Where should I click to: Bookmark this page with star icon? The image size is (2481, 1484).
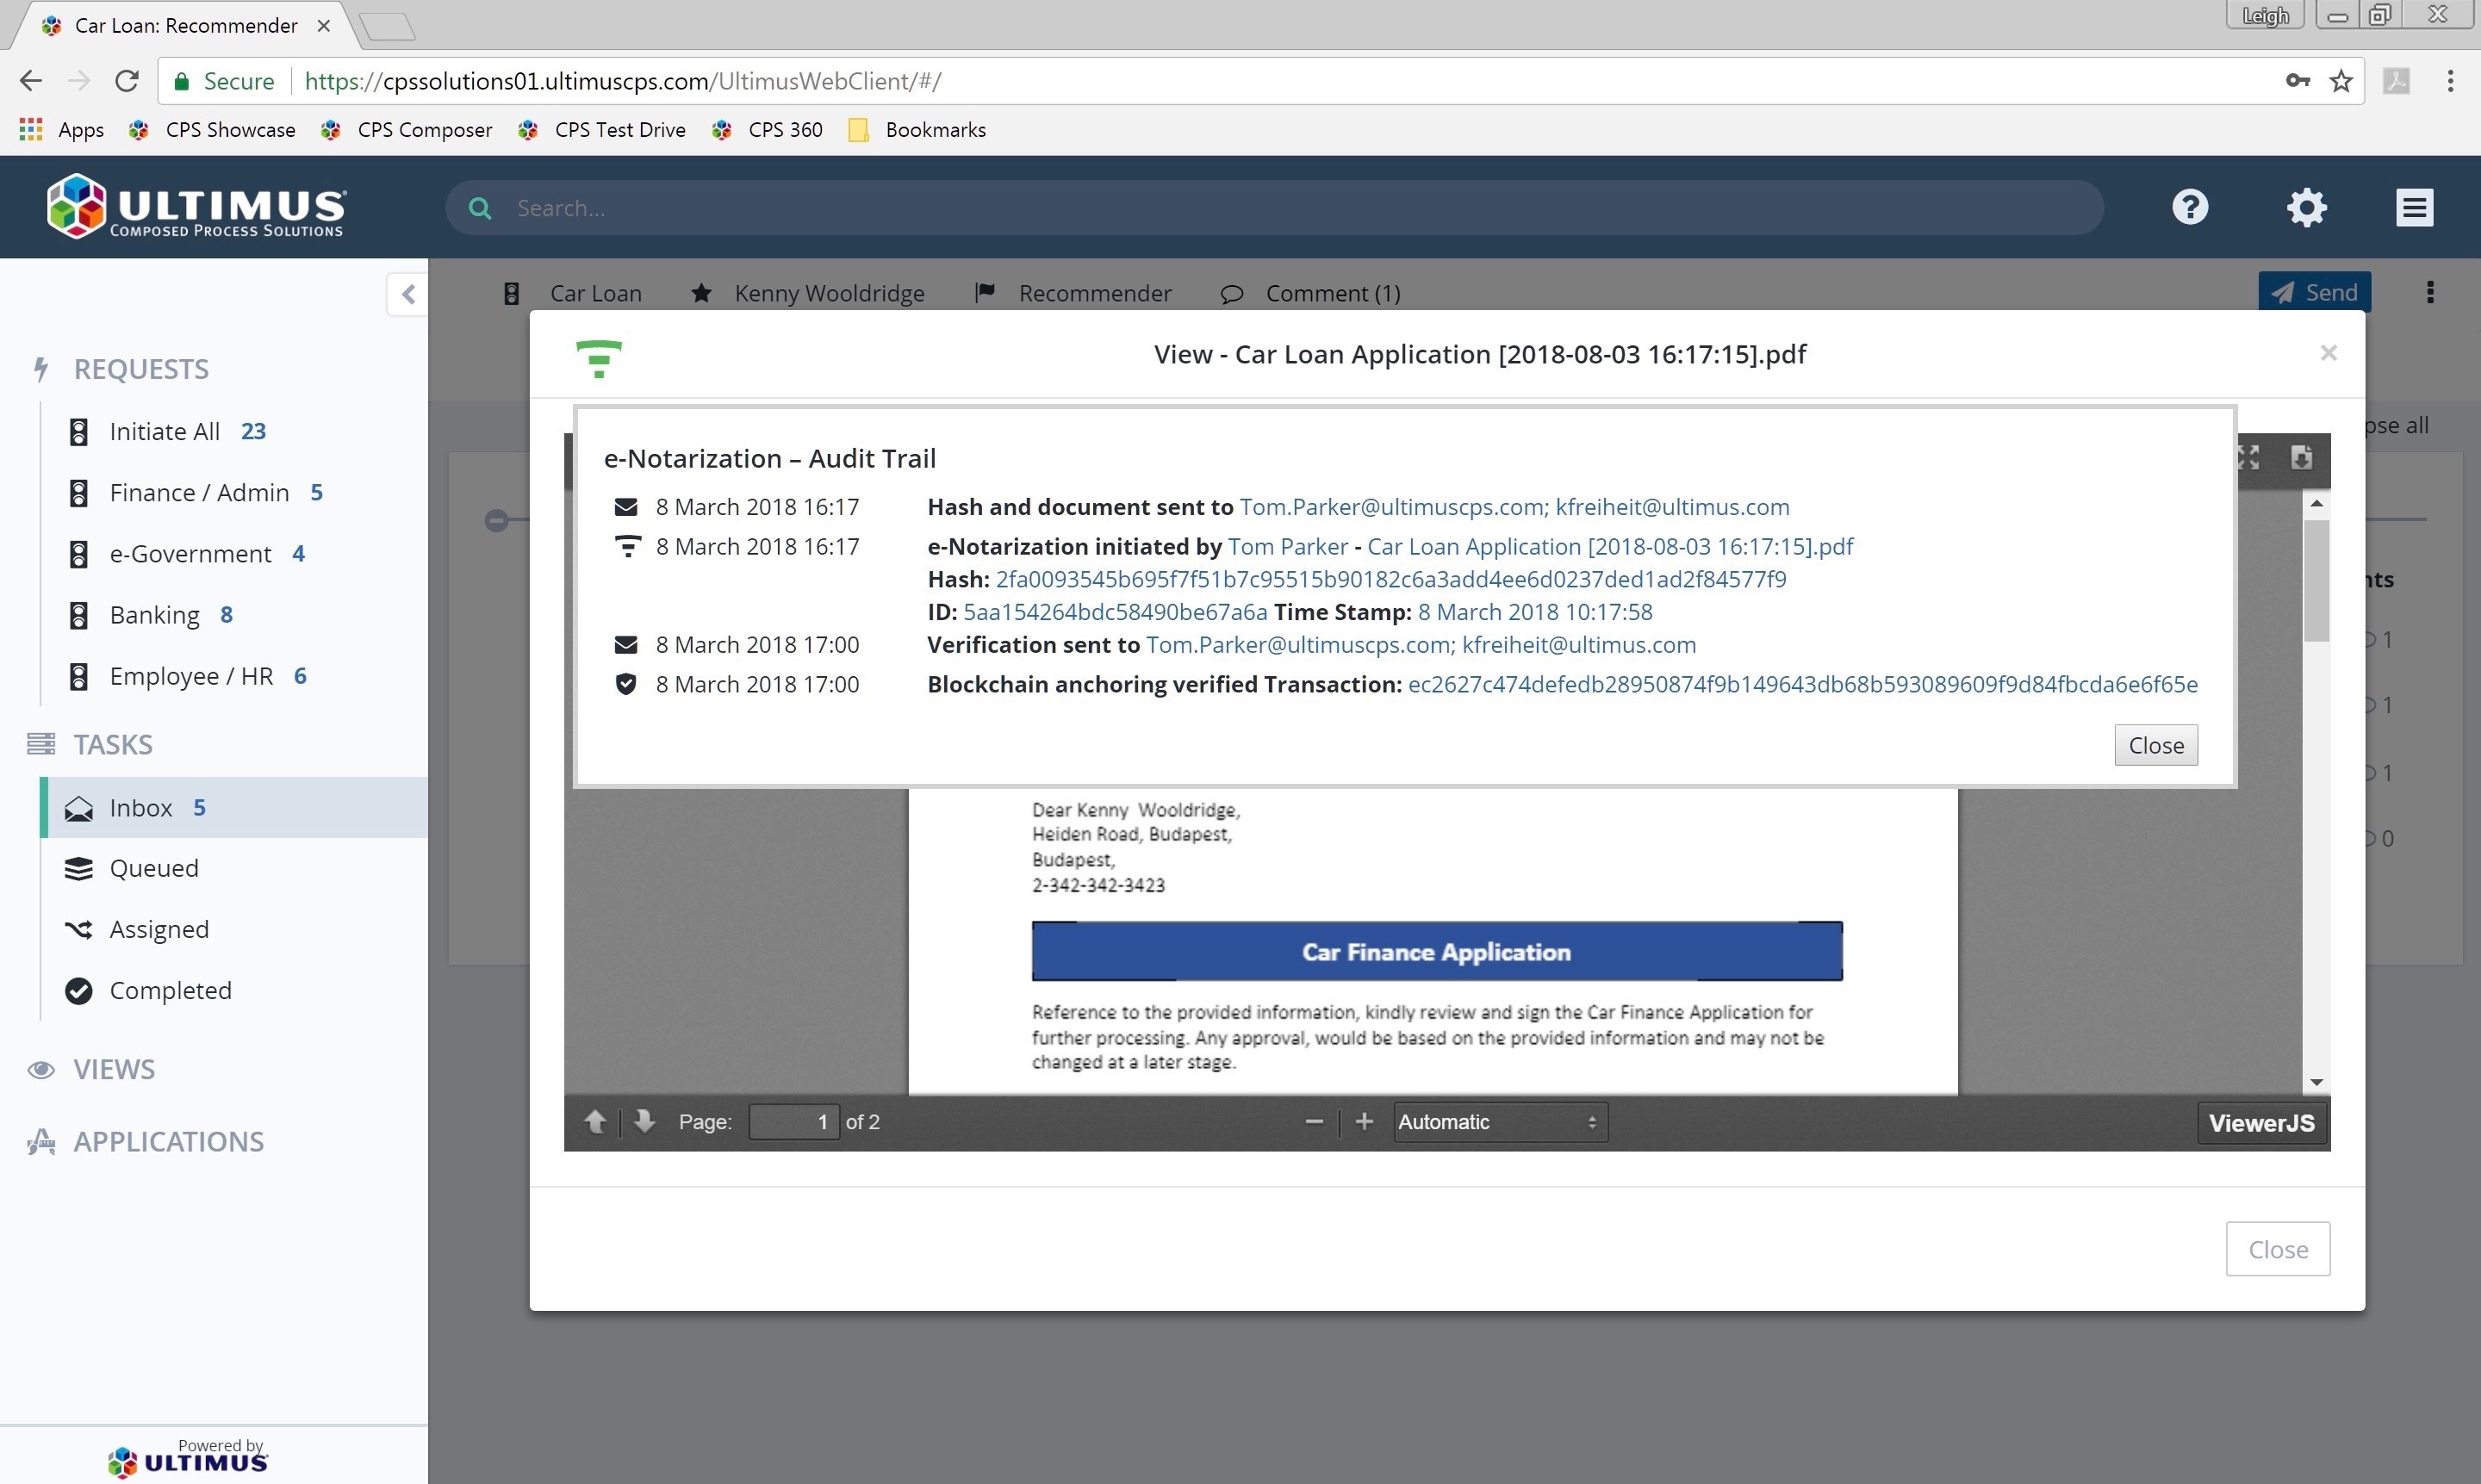[2340, 81]
